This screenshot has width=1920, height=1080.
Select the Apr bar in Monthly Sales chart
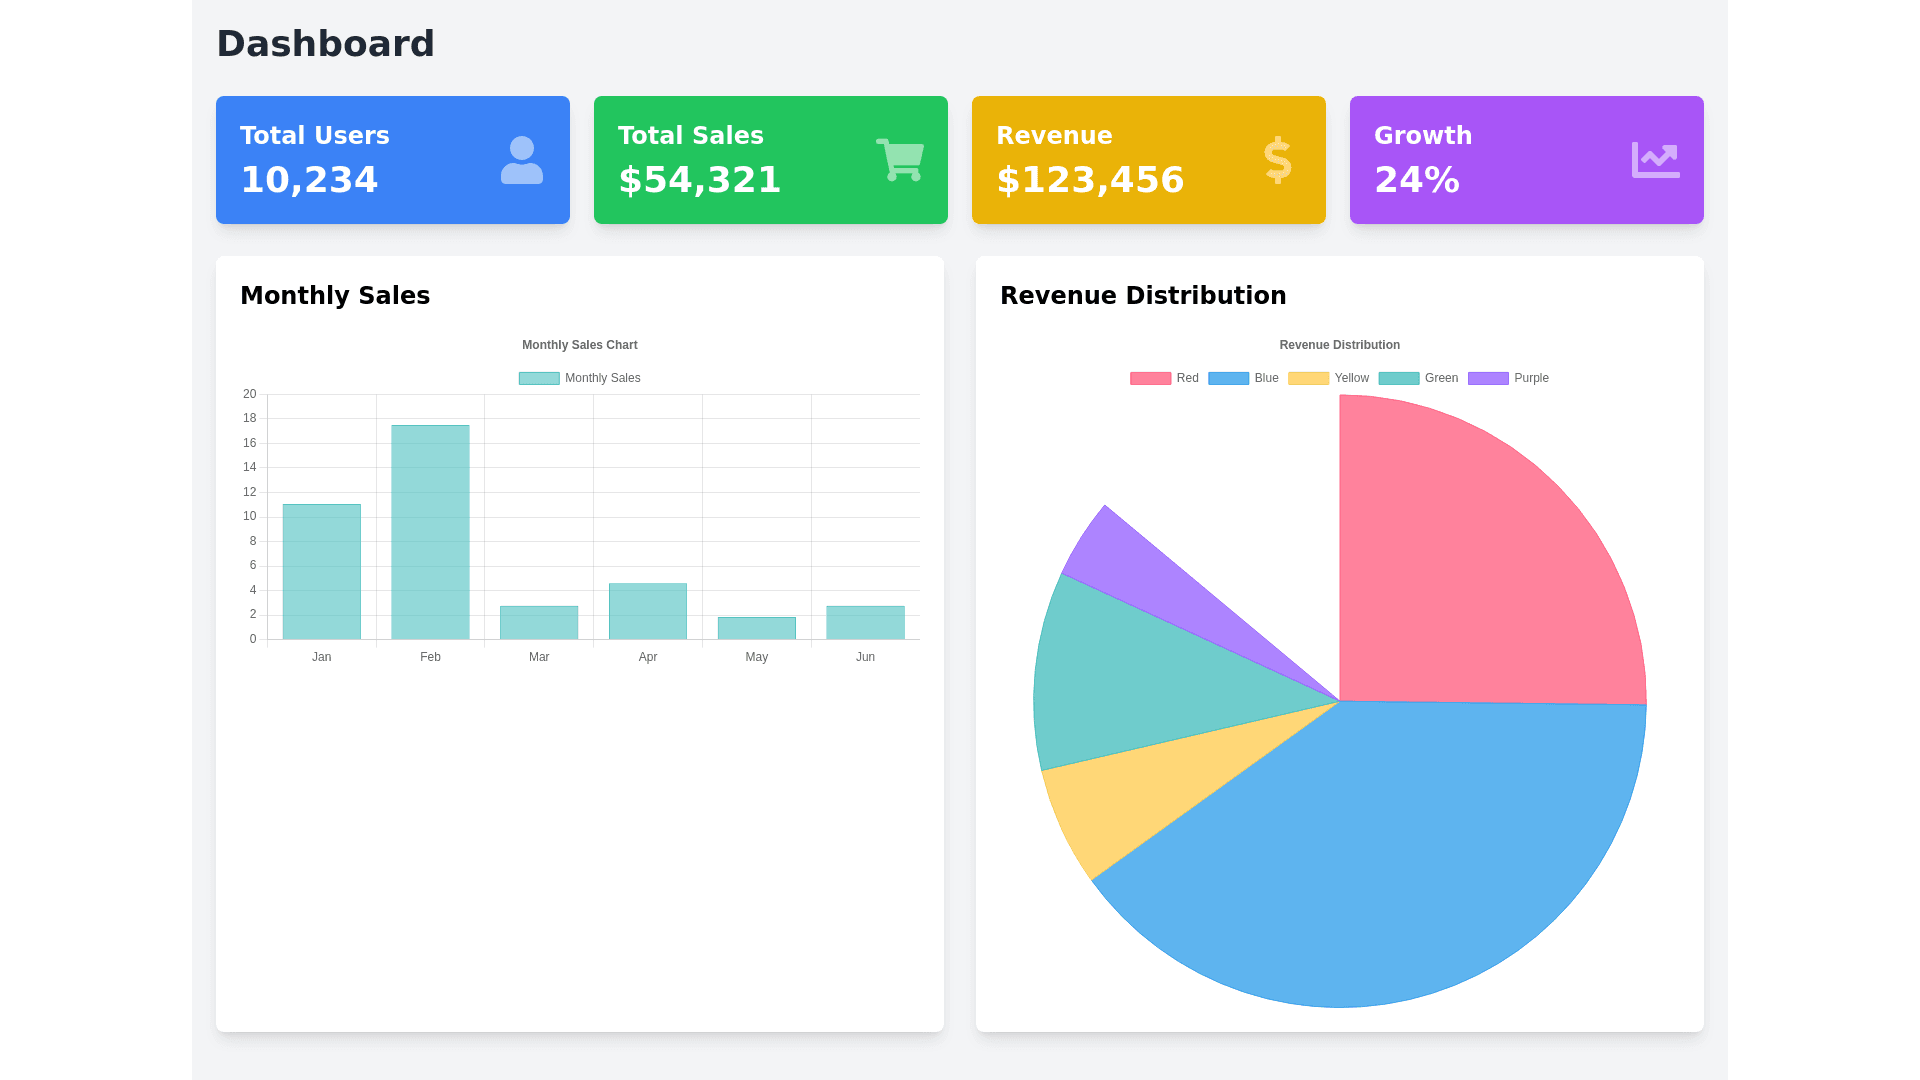(x=648, y=611)
